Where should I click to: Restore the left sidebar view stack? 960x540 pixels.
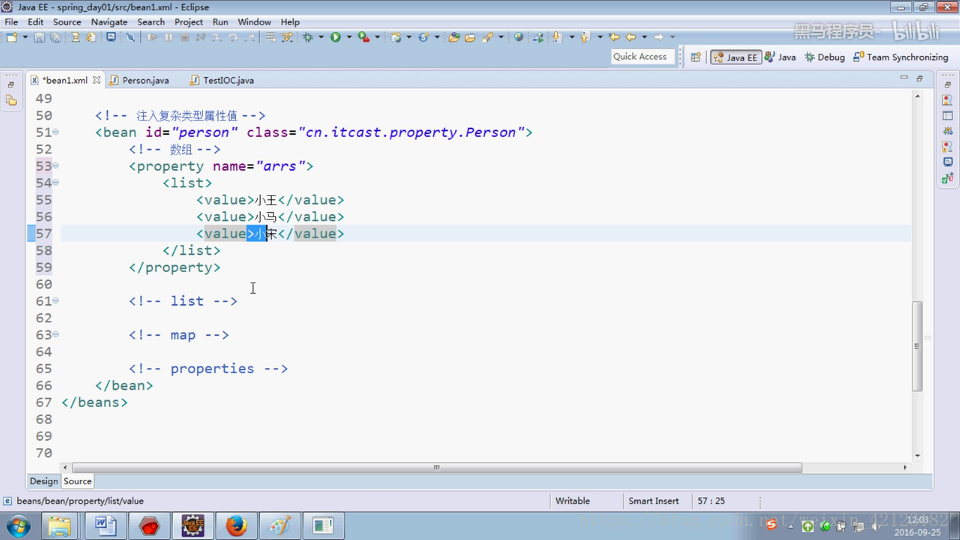pos(11,85)
